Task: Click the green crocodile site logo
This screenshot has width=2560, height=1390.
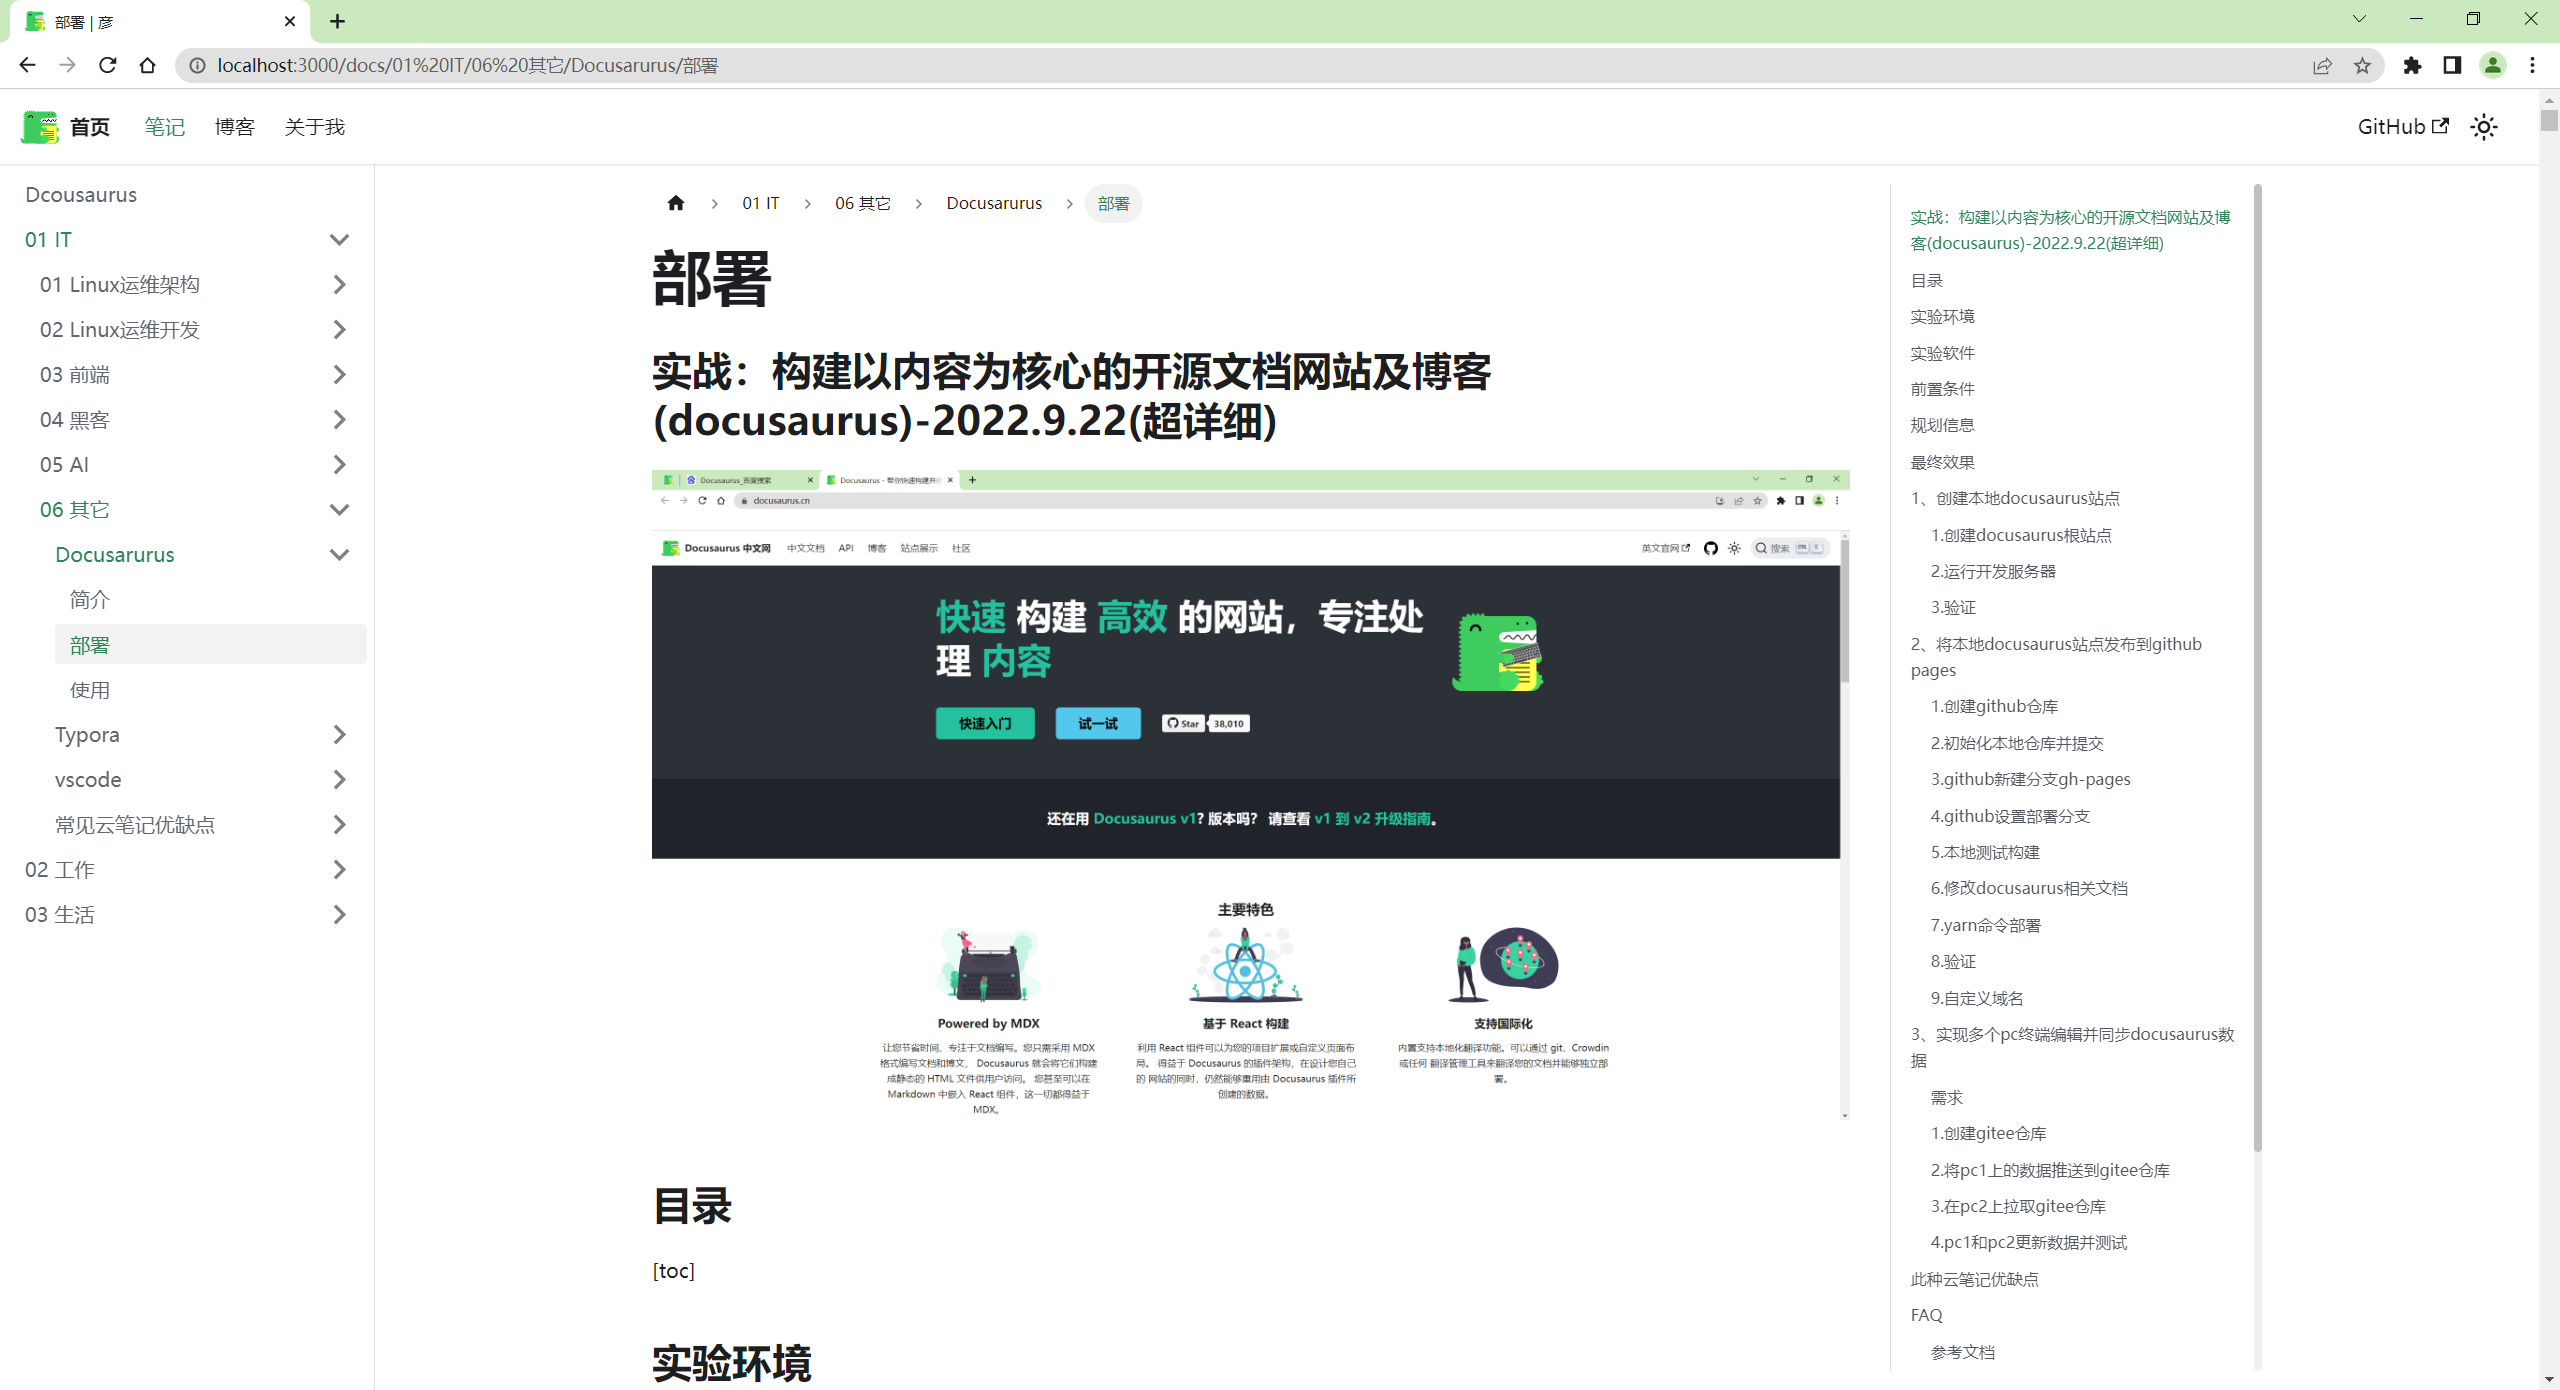Action: (x=38, y=126)
